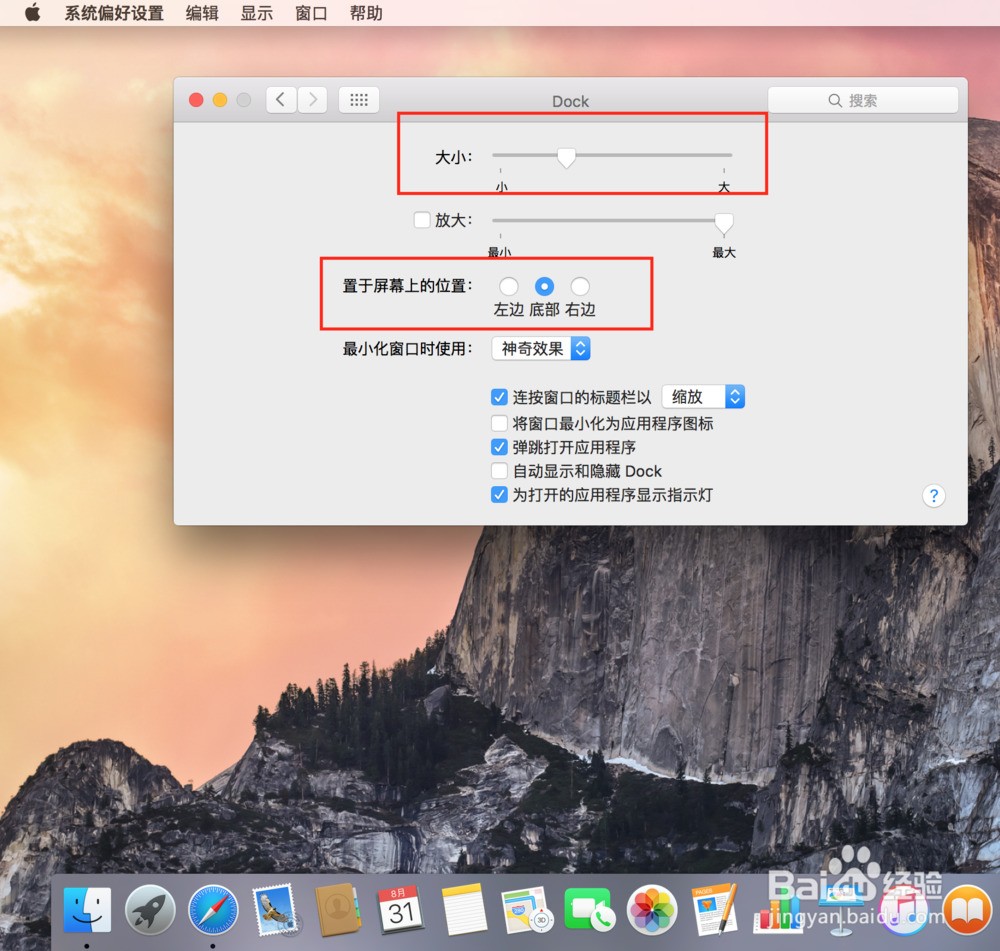Toggle 为打开的应用程序显示指示灯 checkbox
The width and height of the screenshot is (1000, 951).
(499, 494)
